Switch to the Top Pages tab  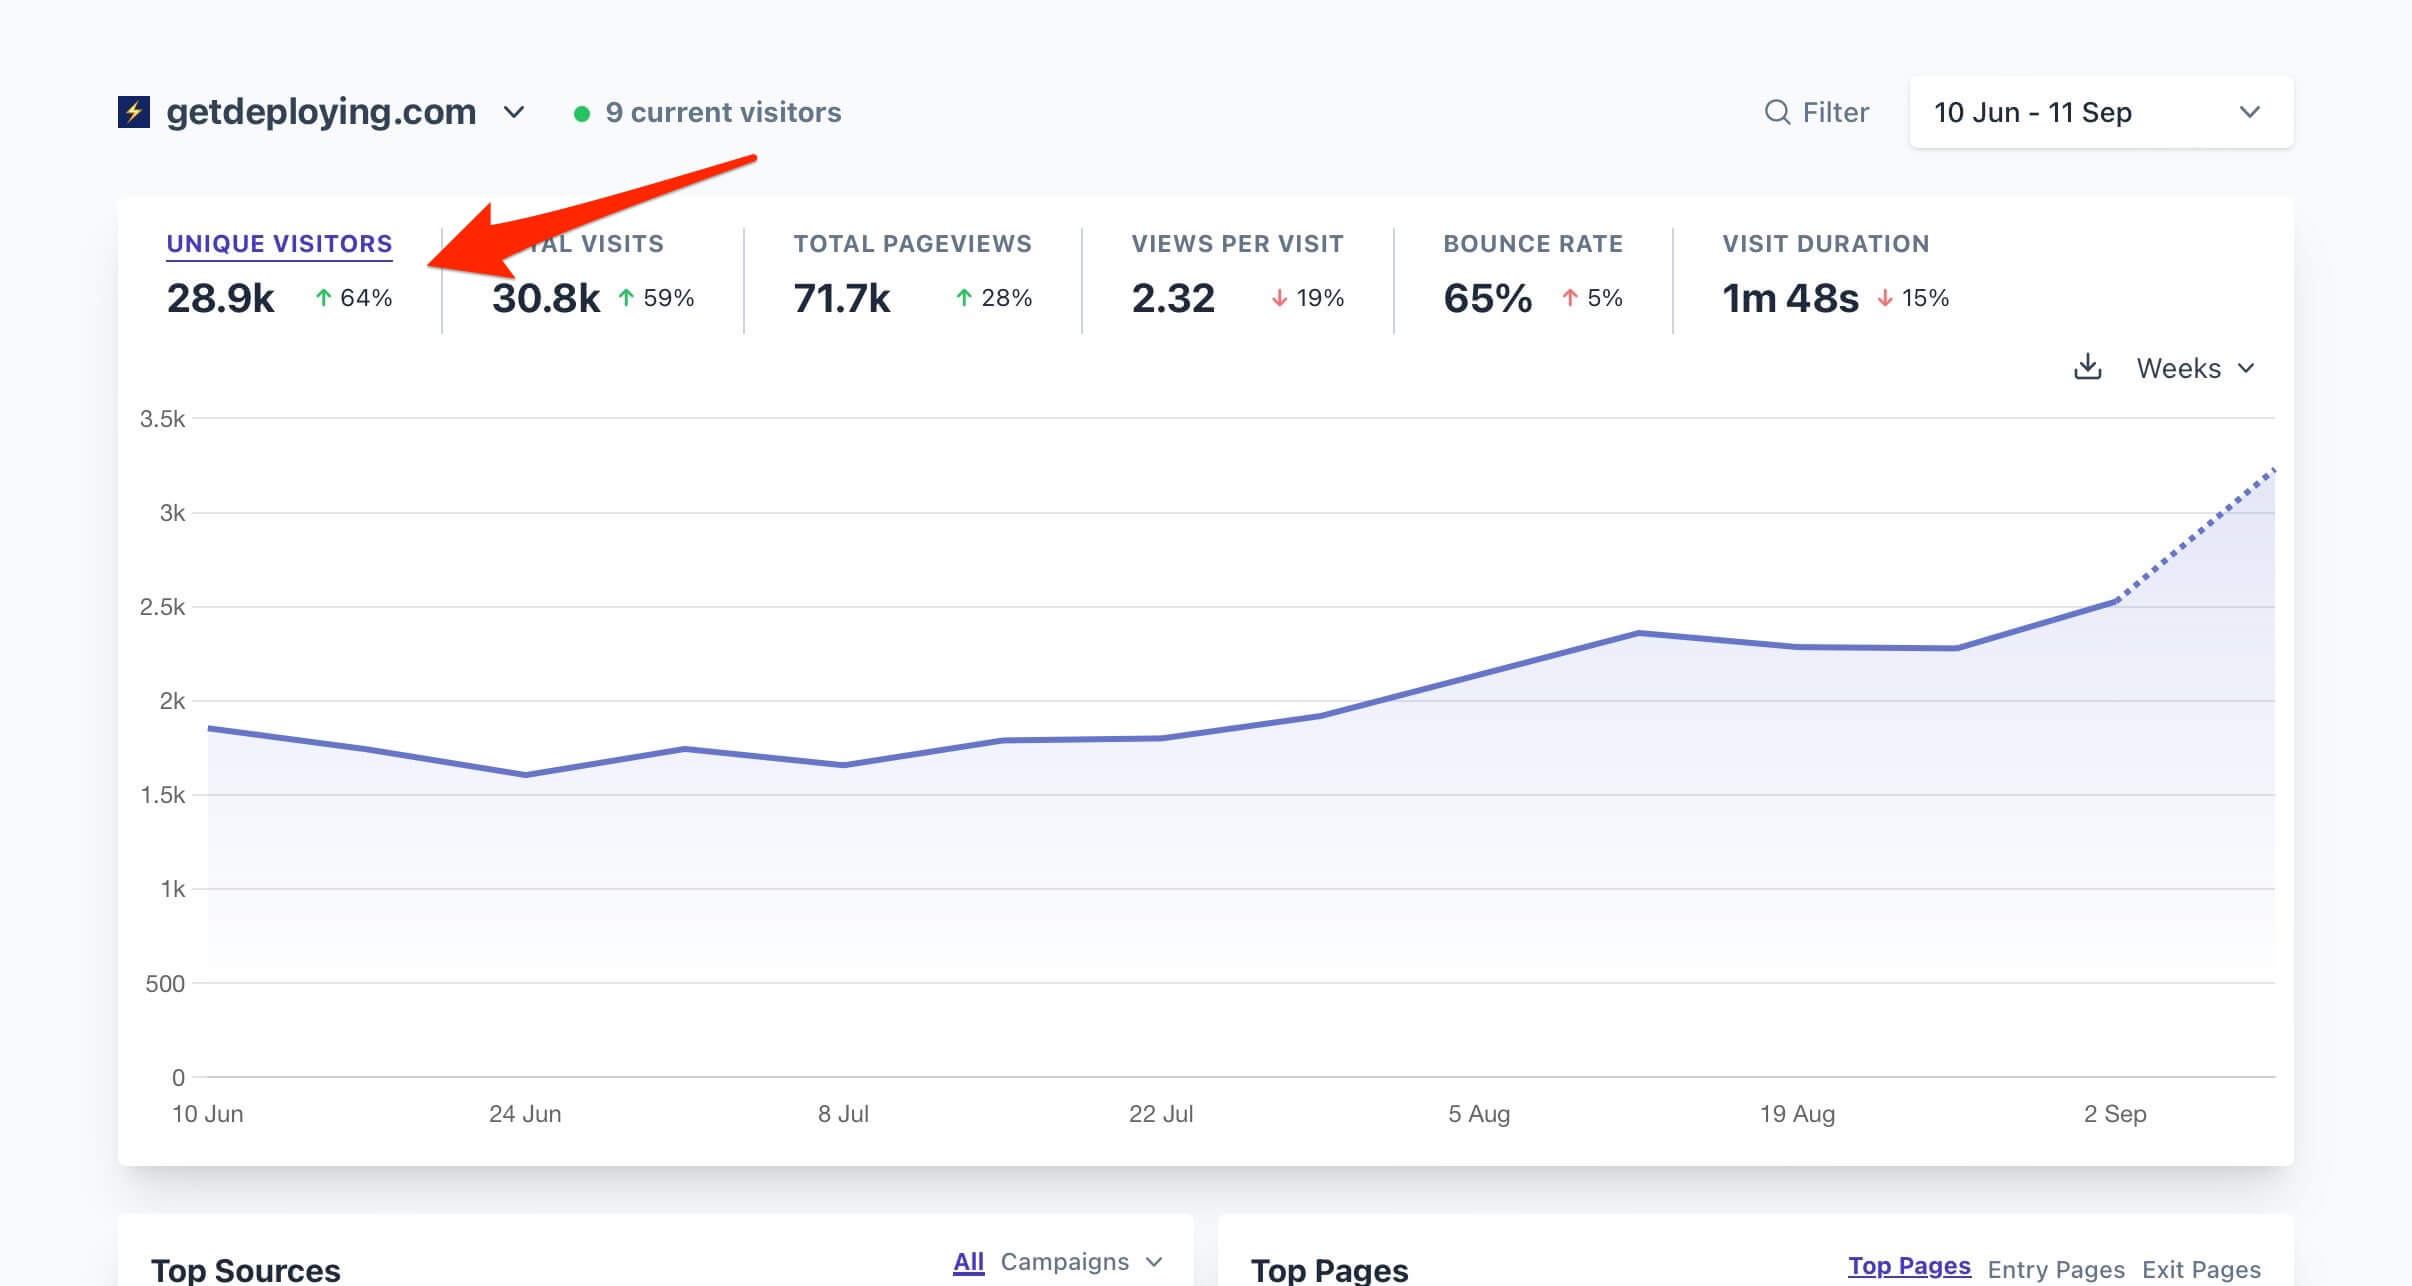(x=1909, y=1266)
